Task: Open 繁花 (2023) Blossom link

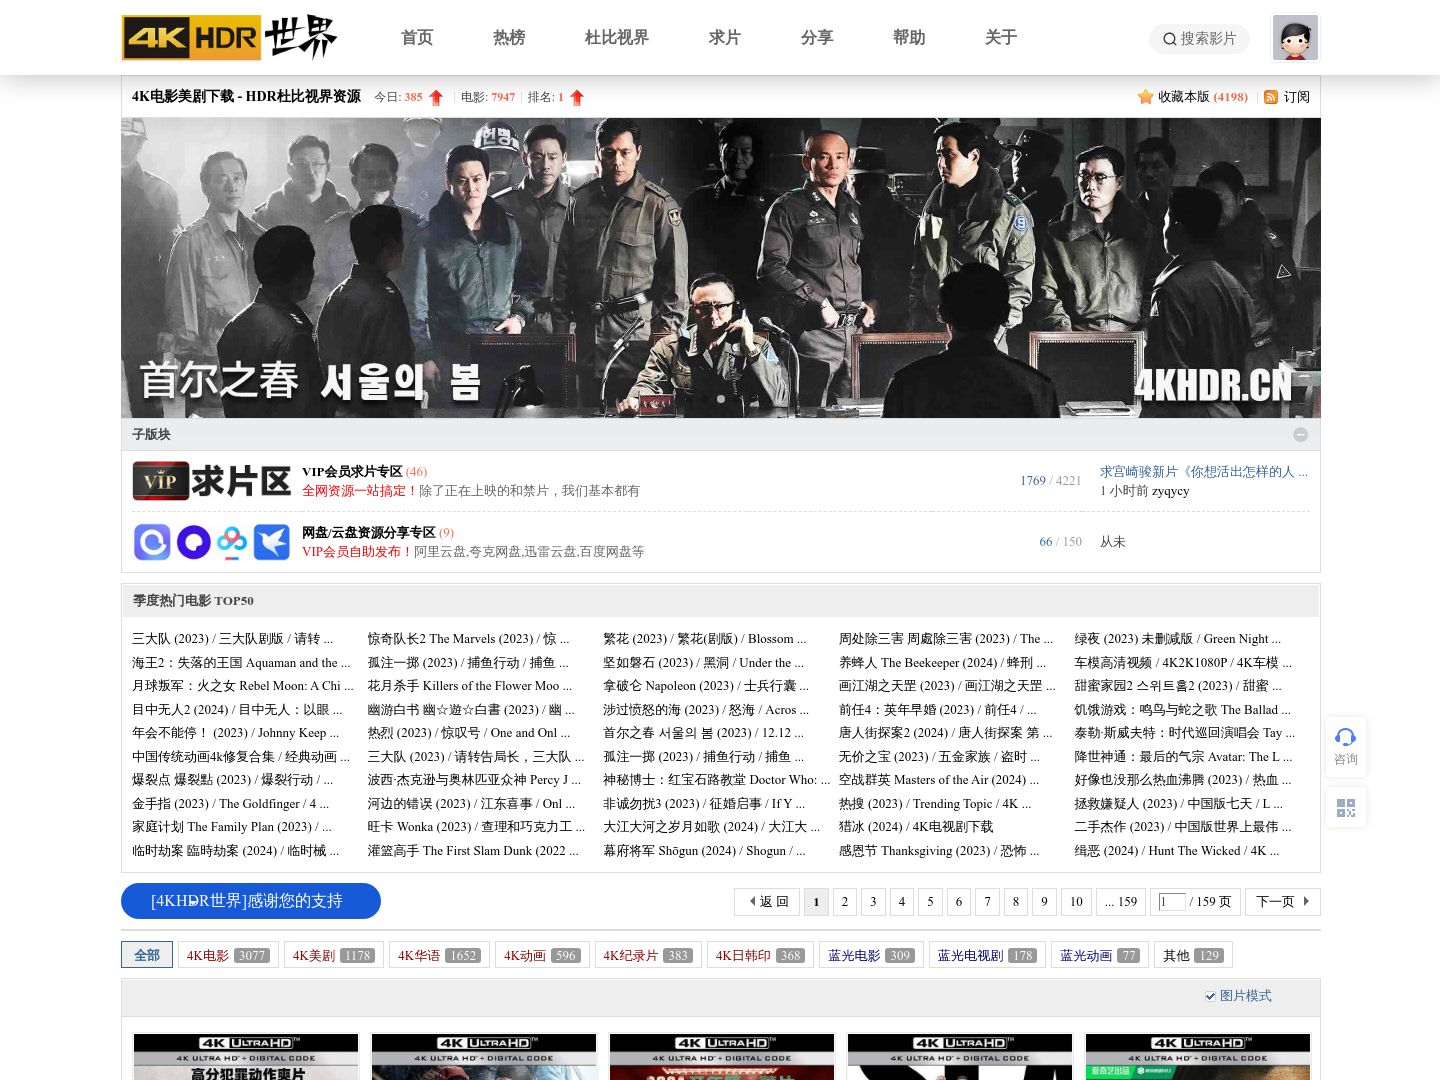Action: [704, 639]
